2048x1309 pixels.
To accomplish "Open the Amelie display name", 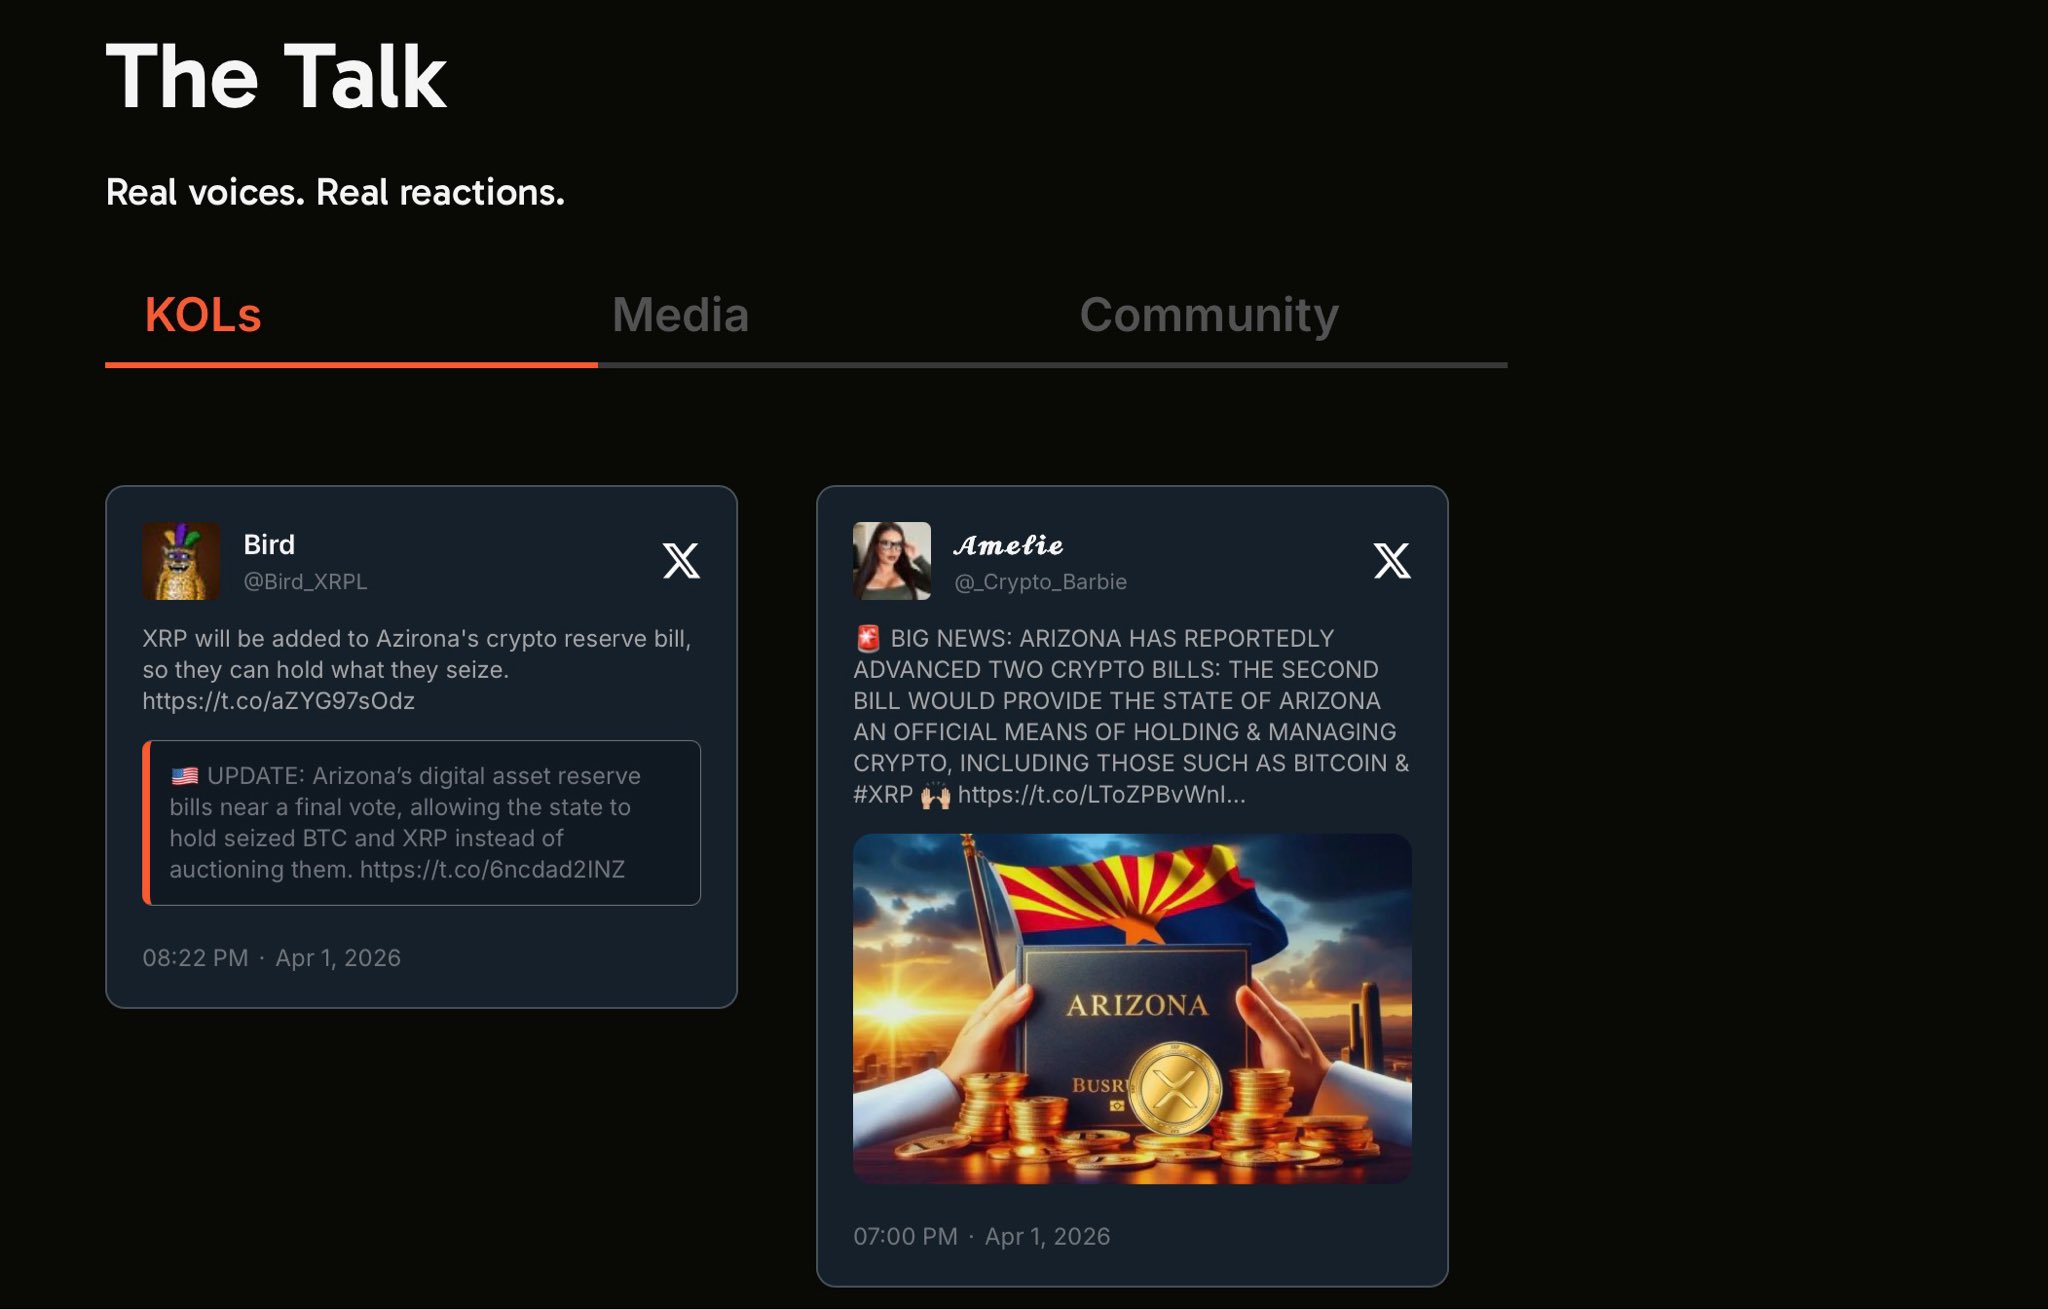I will coord(1008,545).
